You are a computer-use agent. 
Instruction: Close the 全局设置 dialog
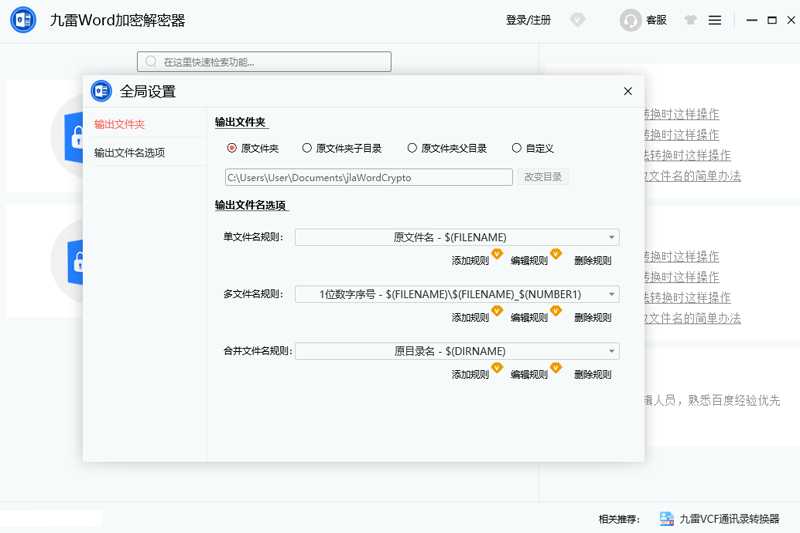[628, 91]
